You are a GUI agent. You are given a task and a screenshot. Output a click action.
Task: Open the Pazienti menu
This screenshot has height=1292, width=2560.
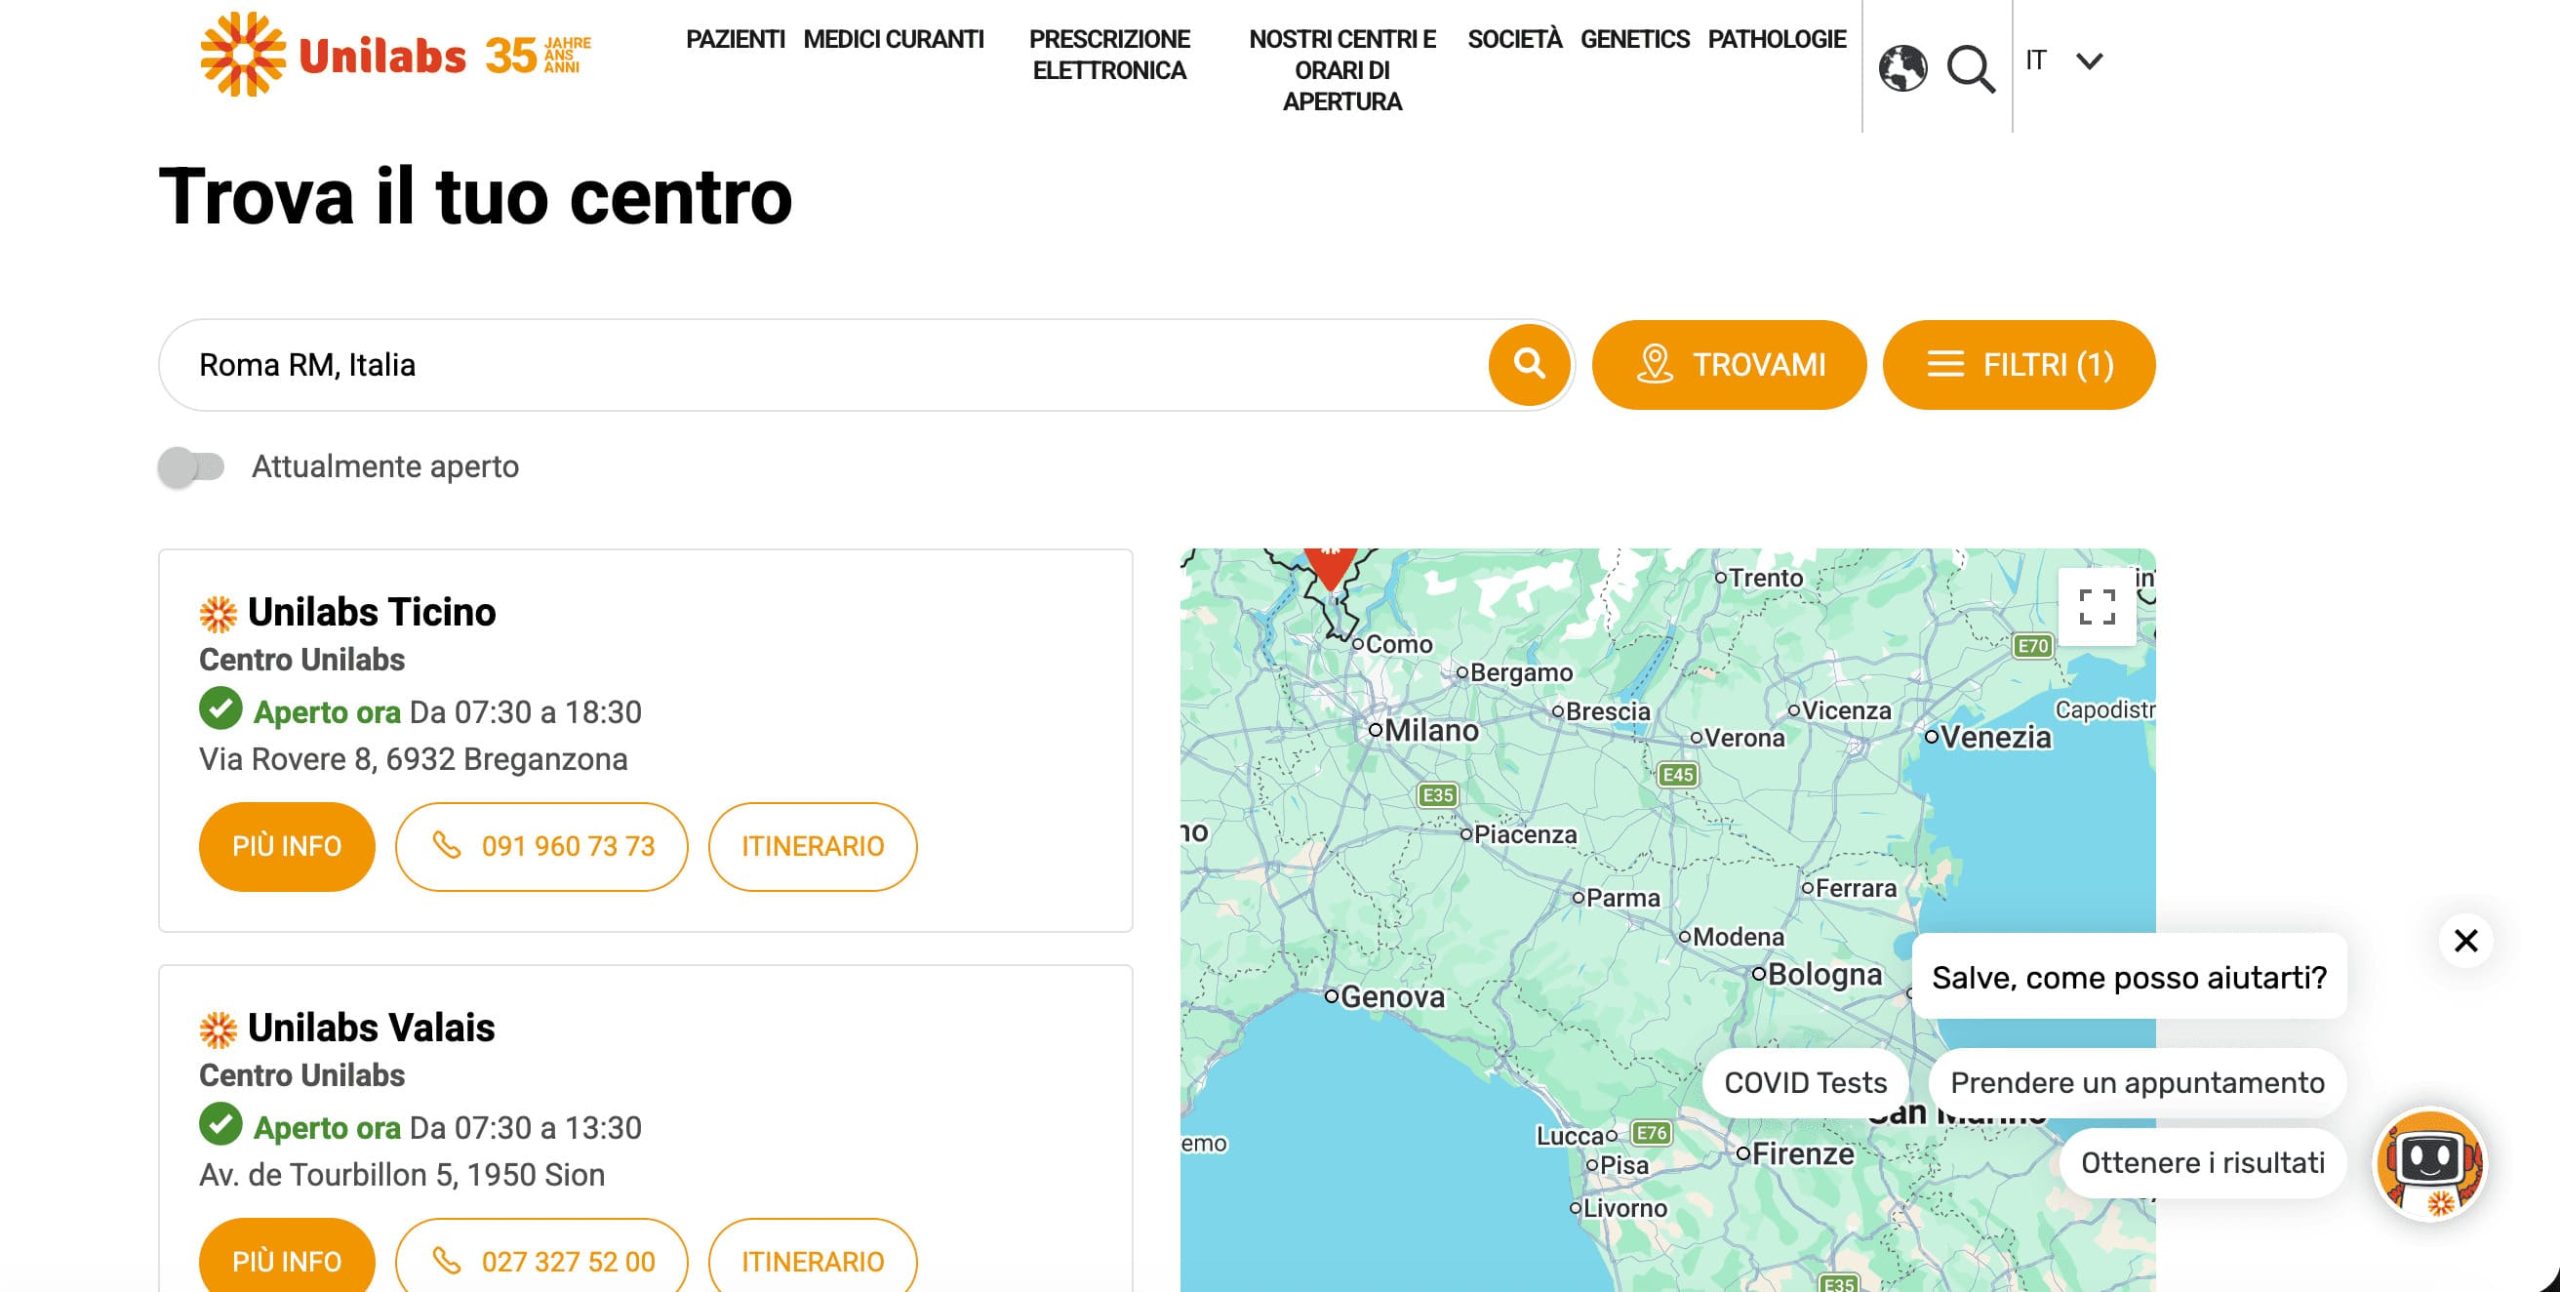point(735,39)
